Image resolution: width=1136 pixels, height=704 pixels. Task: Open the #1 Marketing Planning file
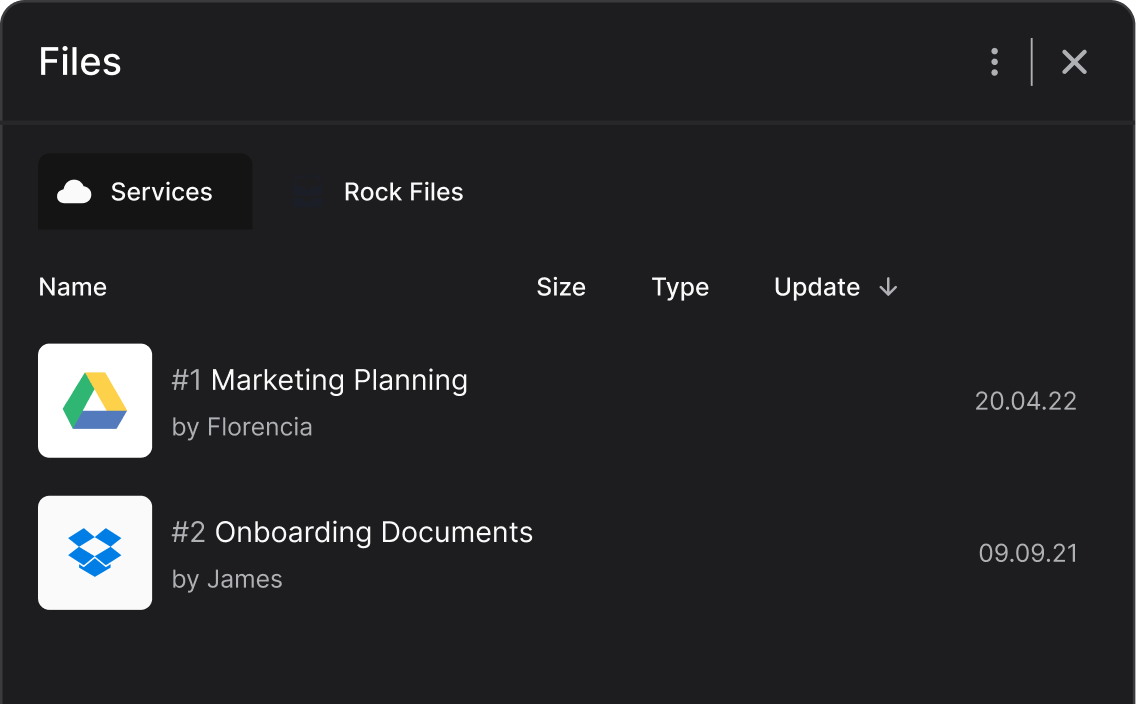(x=319, y=380)
